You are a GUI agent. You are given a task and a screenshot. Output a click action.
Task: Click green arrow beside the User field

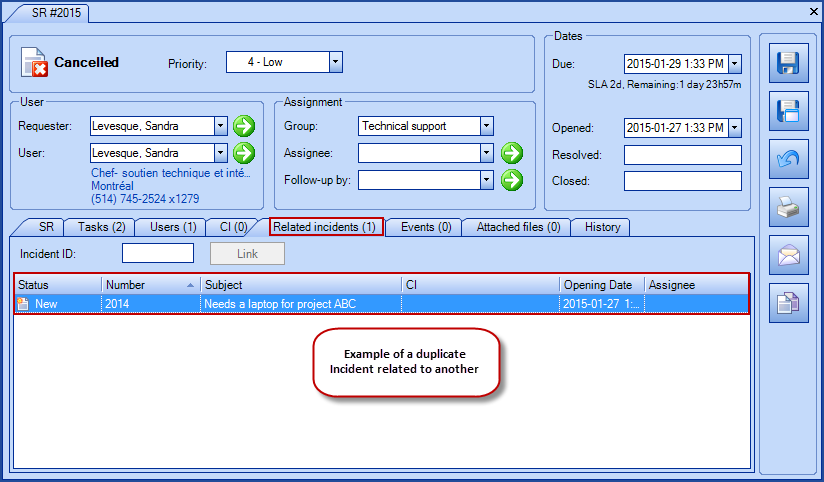pyautogui.click(x=244, y=153)
